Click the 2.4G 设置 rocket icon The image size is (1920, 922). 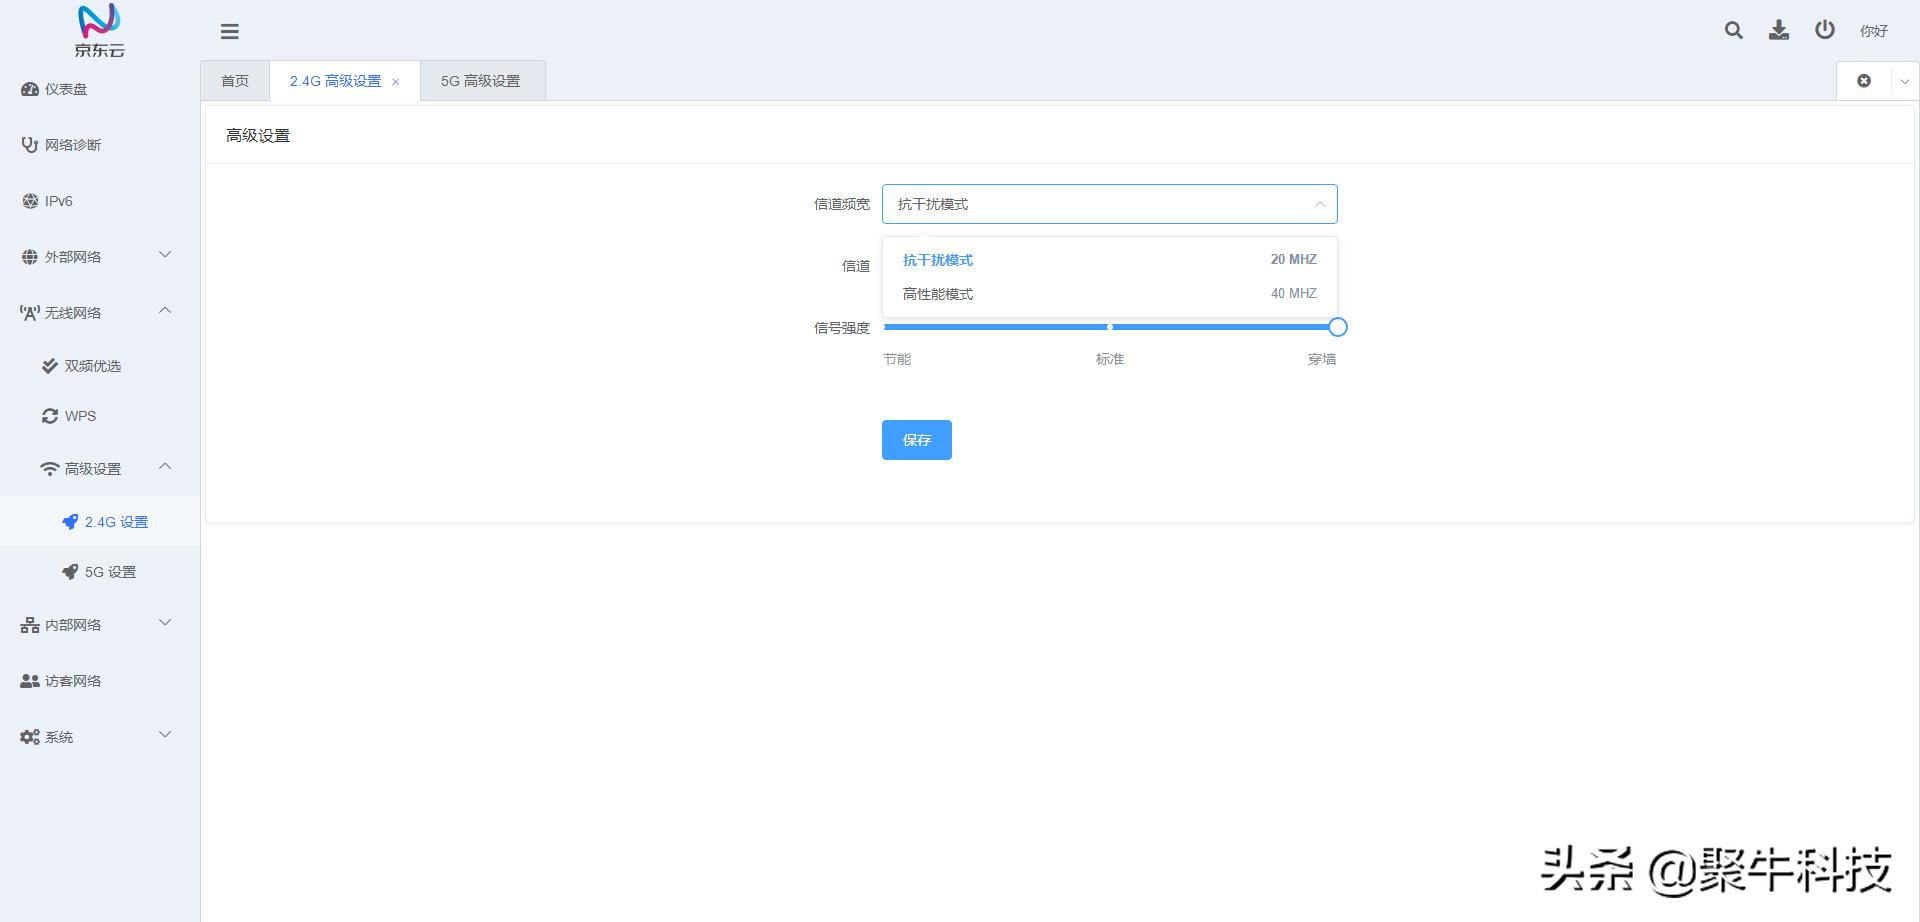70,522
